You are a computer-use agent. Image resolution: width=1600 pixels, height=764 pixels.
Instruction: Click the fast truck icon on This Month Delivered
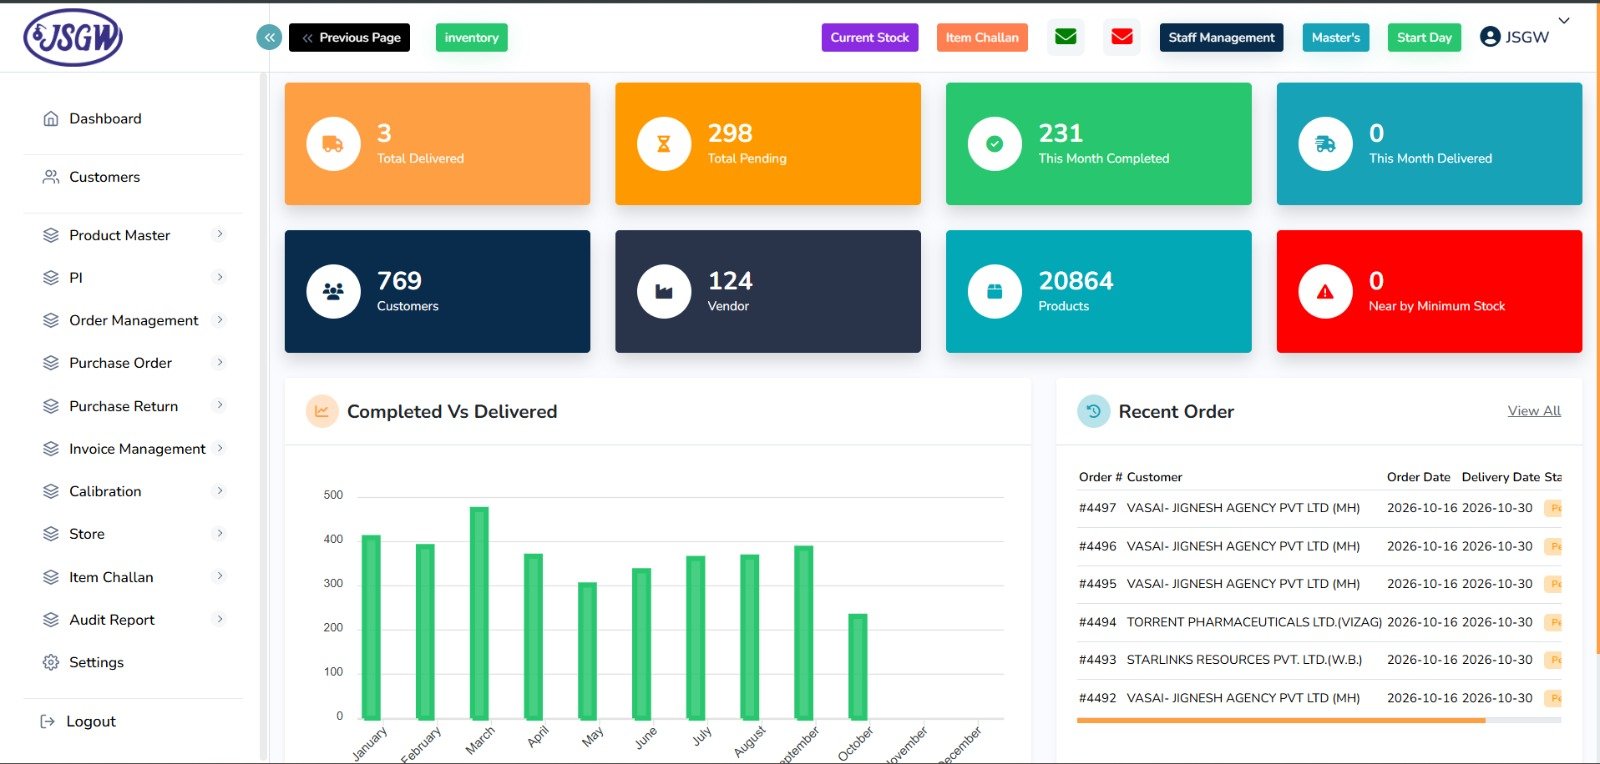tap(1325, 144)
